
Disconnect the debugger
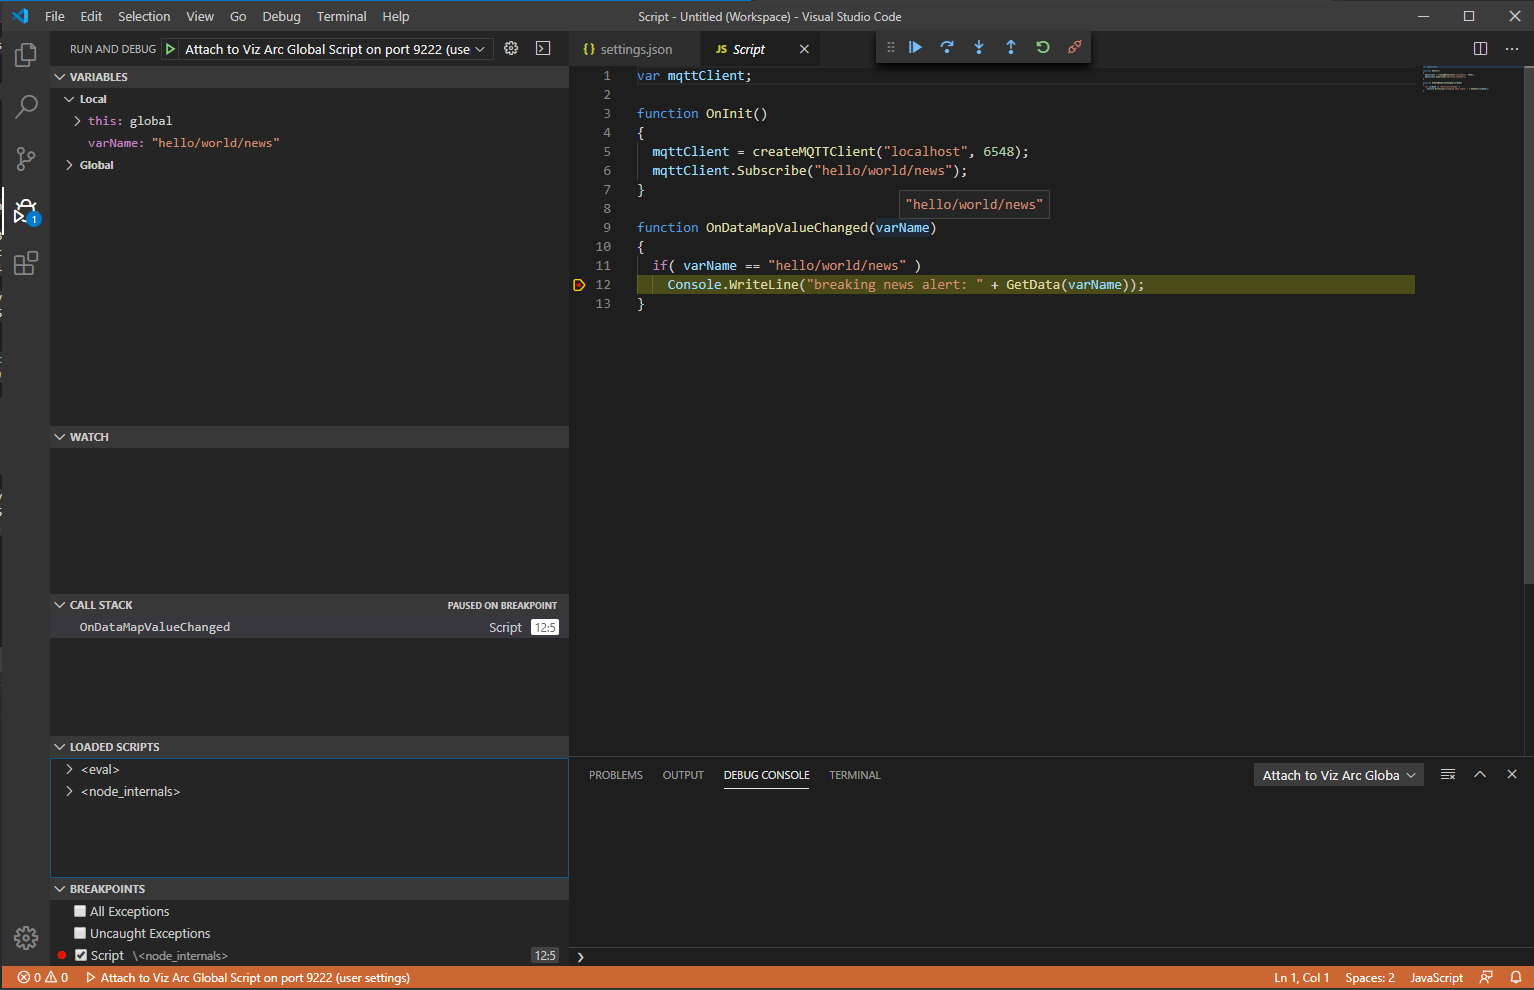pyautogui.click(x=1075, y=47)
